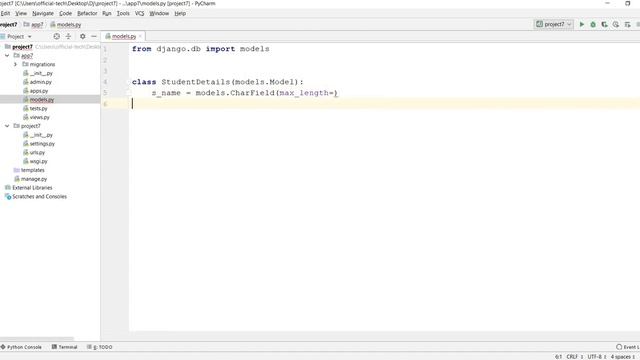Open the Navigate menu
This screenshot has width=640, height=360.
pyautogui.click(x=43, y=13)
